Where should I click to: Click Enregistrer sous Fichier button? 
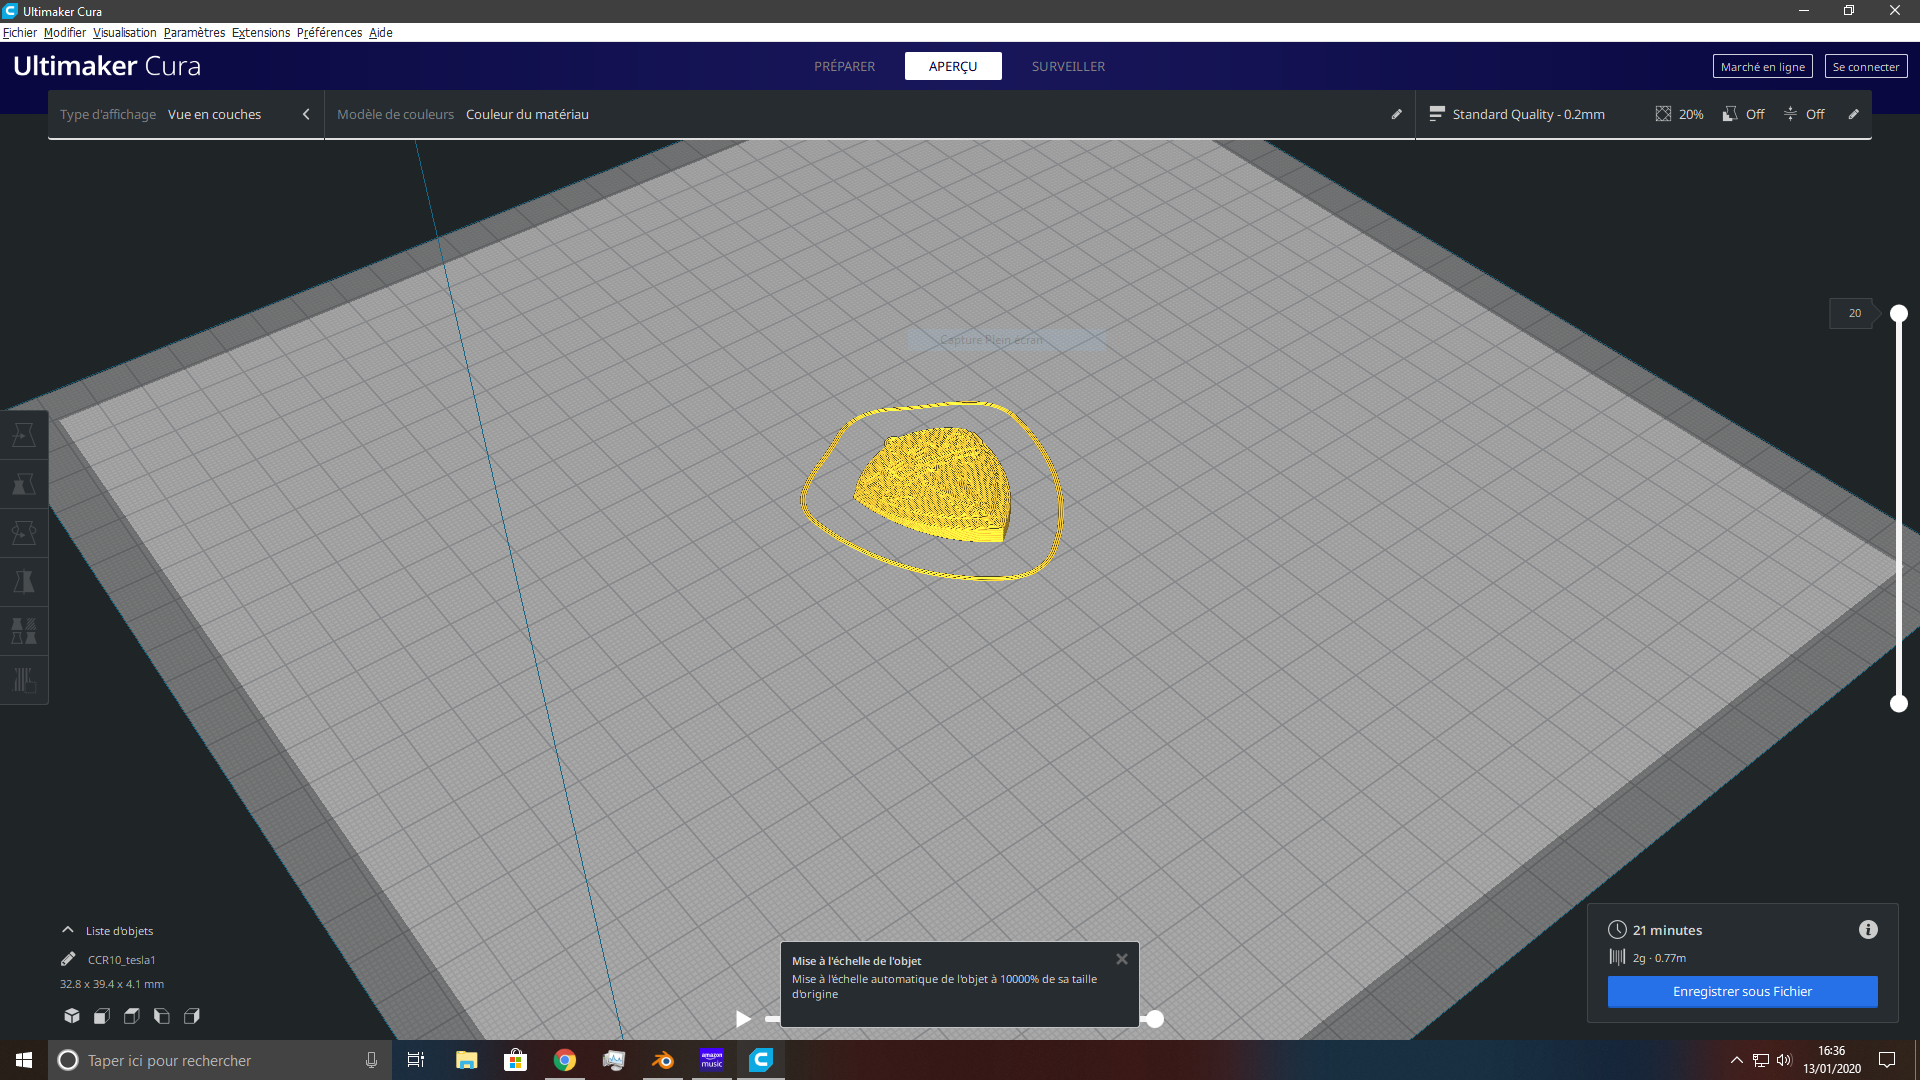tap(1742, 992)
